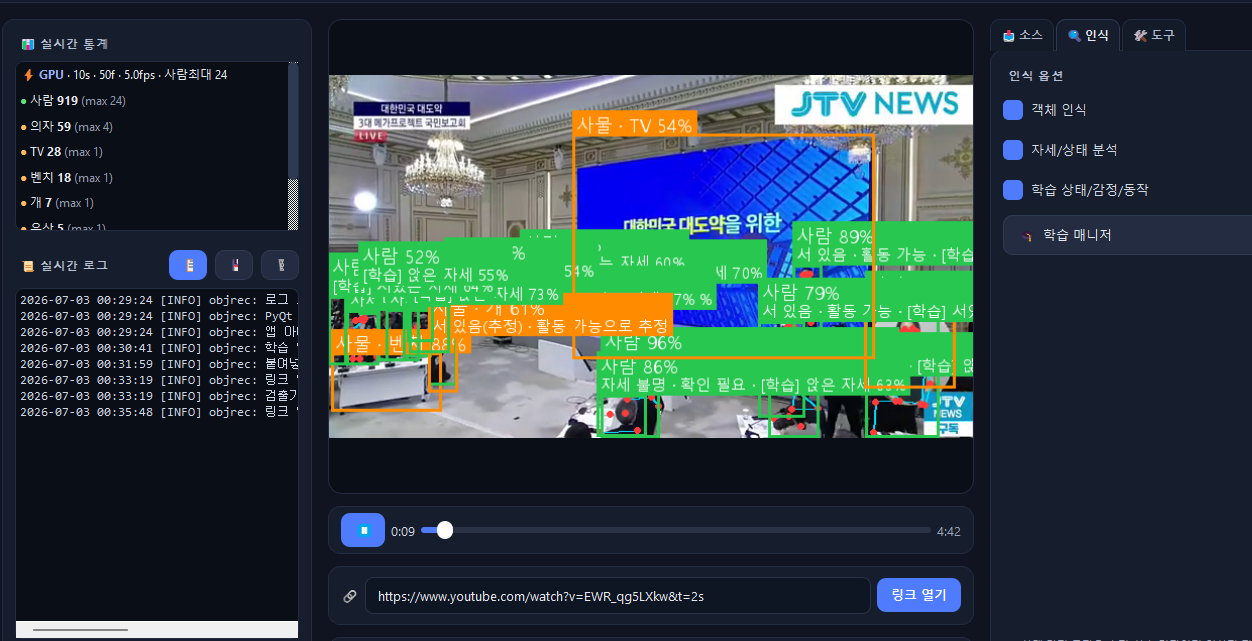This screenshot has width=1252, height=641.
Task: Click the 00:30:41 log entry
Action: 158,348
